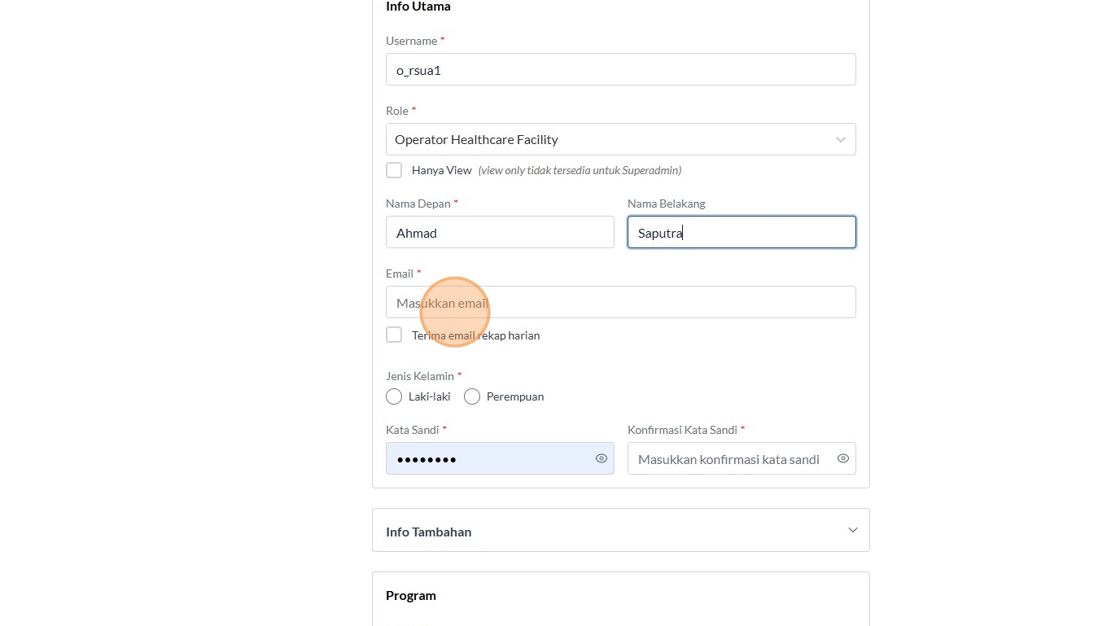The image size is (1120, 626).
Task: Choose Perempuan radio button
Action: (x=472, y=397)
